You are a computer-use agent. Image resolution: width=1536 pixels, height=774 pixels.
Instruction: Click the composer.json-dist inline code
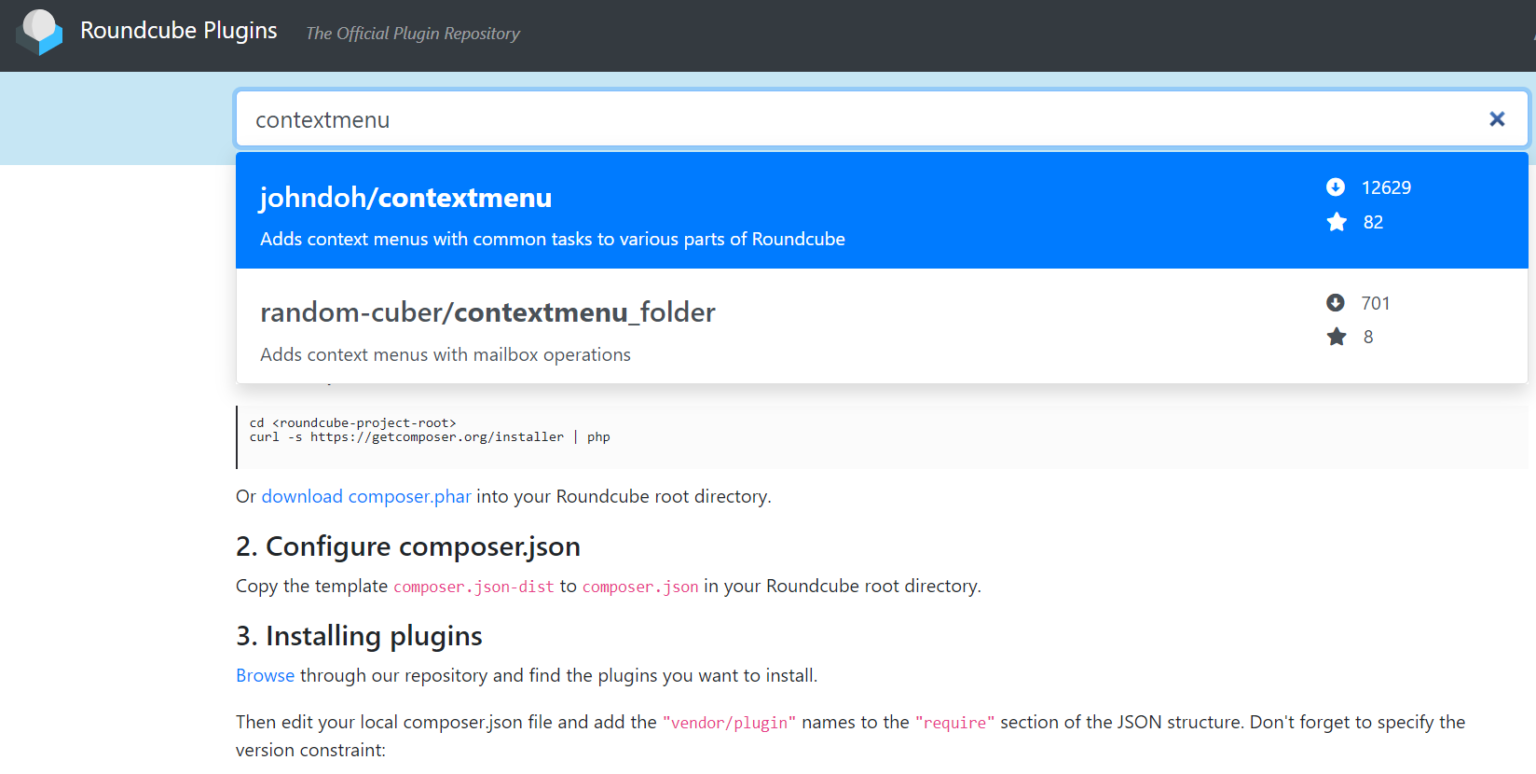click(x=473, y=587)
